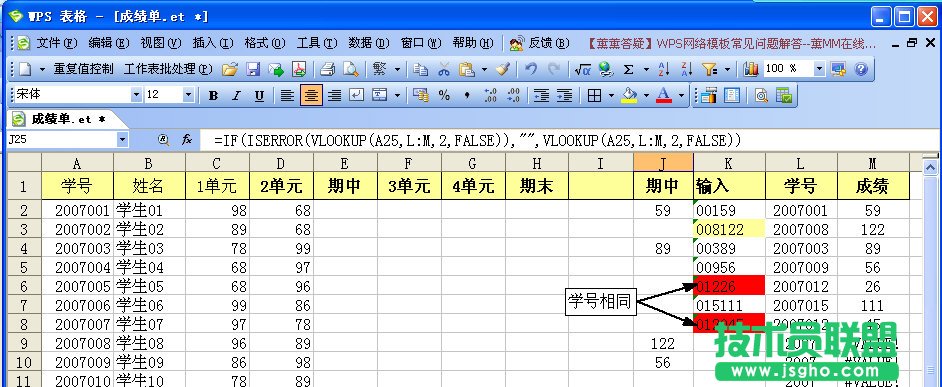Click the New document icon
This screenshot has height=387, width=942.
coord(25,69)
